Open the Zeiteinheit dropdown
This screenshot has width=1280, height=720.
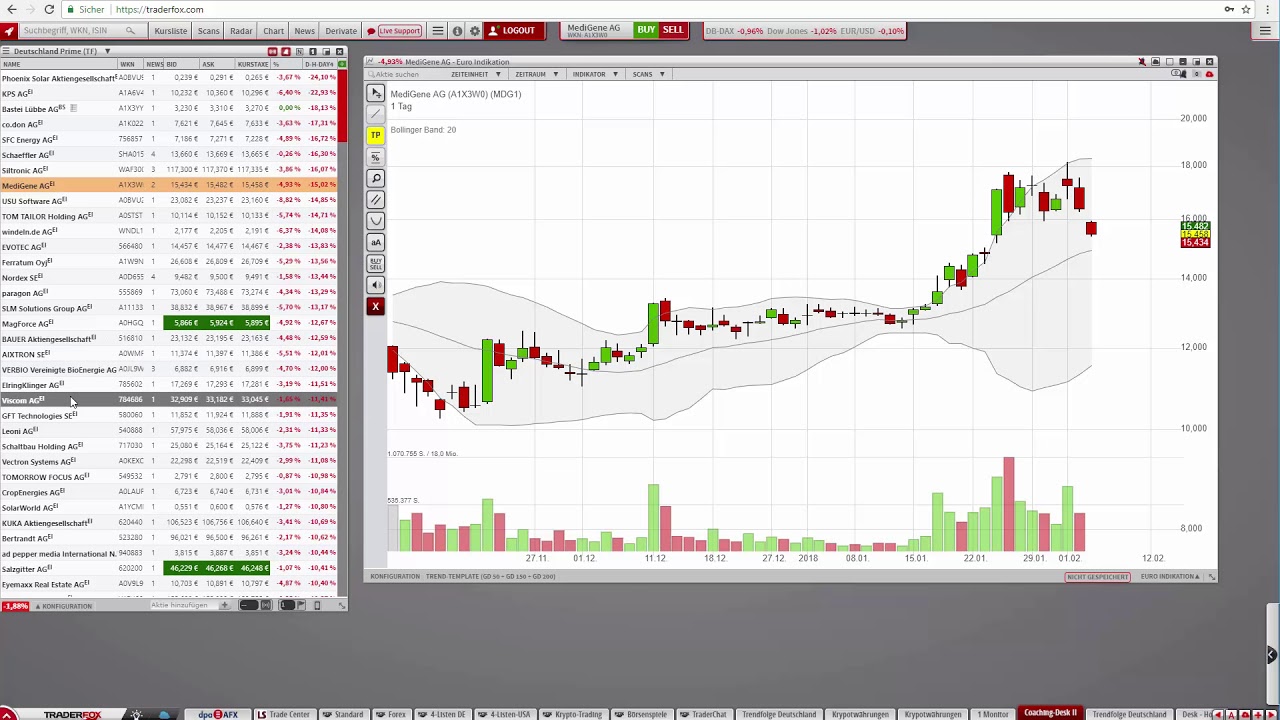(475, 74)
